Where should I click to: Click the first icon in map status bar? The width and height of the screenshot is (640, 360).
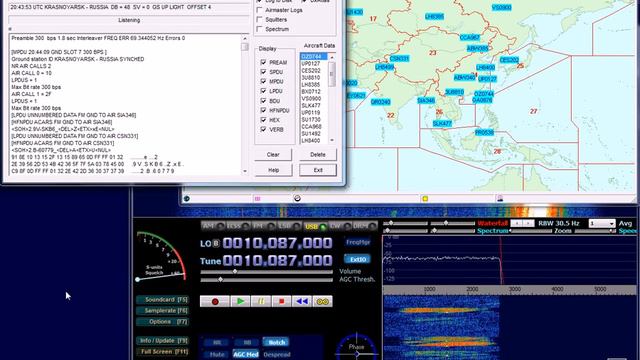coord(187,199)
